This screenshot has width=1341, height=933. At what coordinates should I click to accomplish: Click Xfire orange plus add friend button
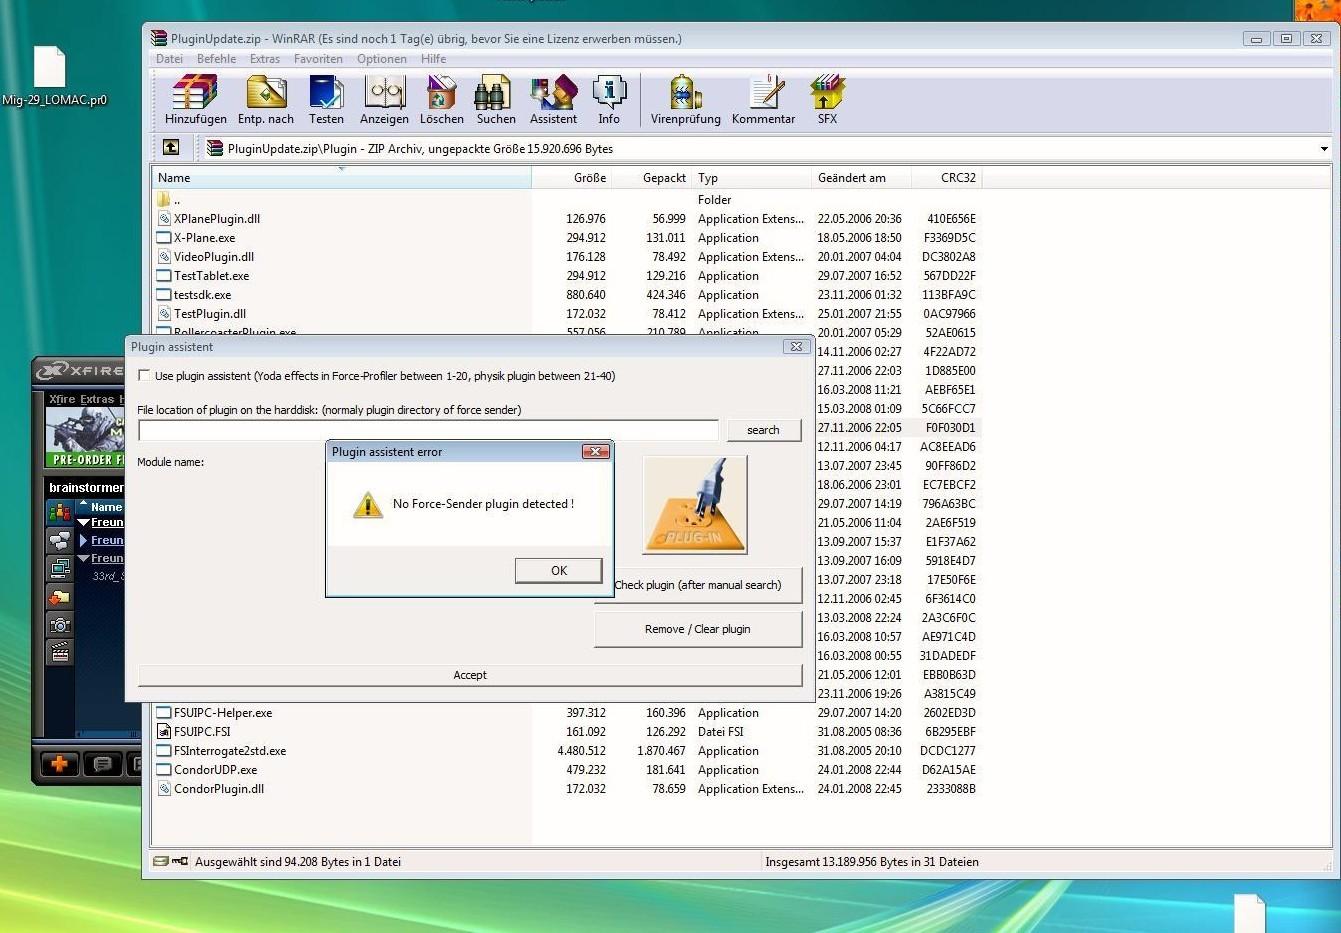point(59,764)
